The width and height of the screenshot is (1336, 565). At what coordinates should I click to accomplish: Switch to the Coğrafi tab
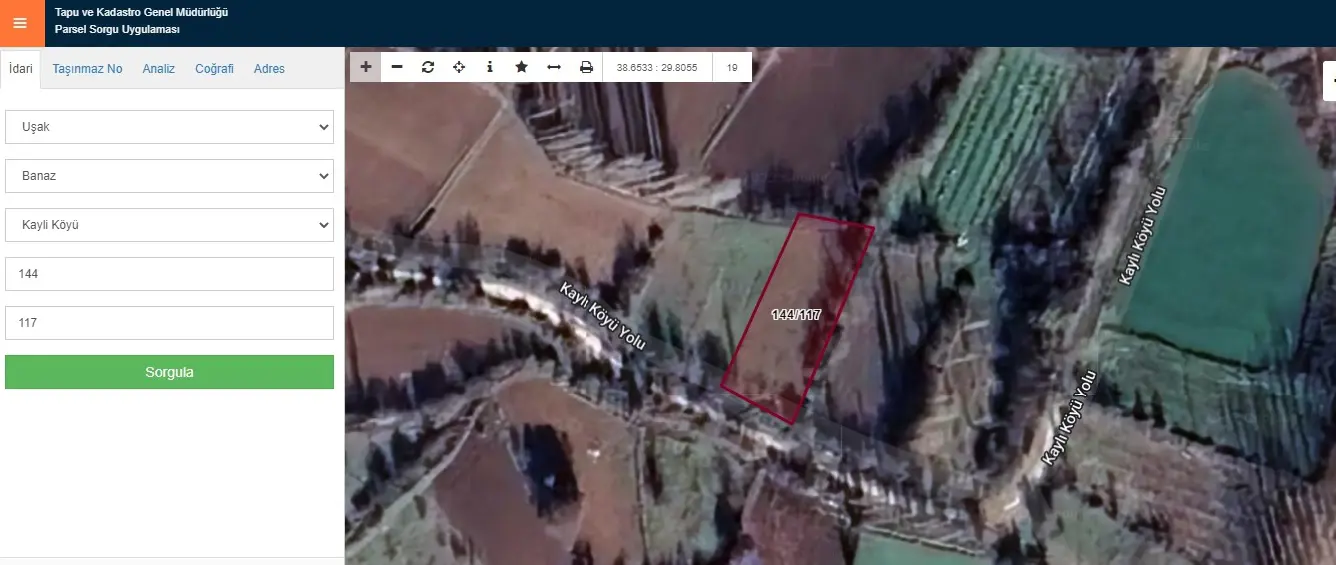pyautogui.click(x=214, y=69)
